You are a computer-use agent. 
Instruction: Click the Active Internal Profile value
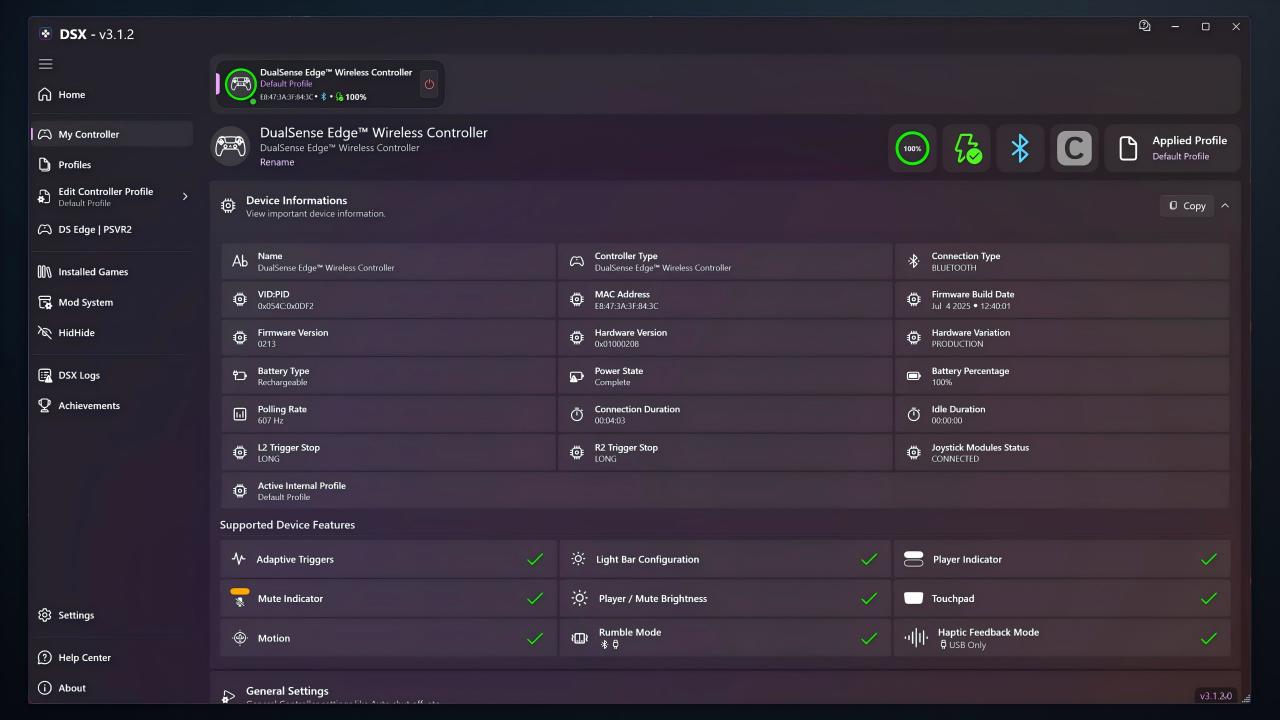[x=284, y=497]
